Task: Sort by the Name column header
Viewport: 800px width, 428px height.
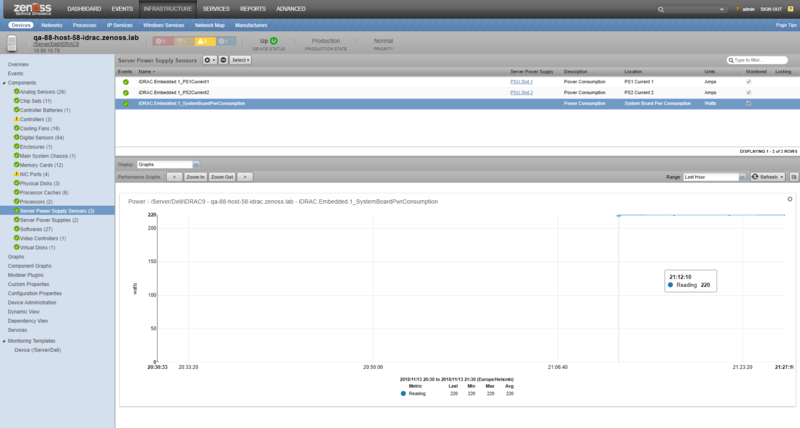Action: pyautogui.click(x=145, y=72)
